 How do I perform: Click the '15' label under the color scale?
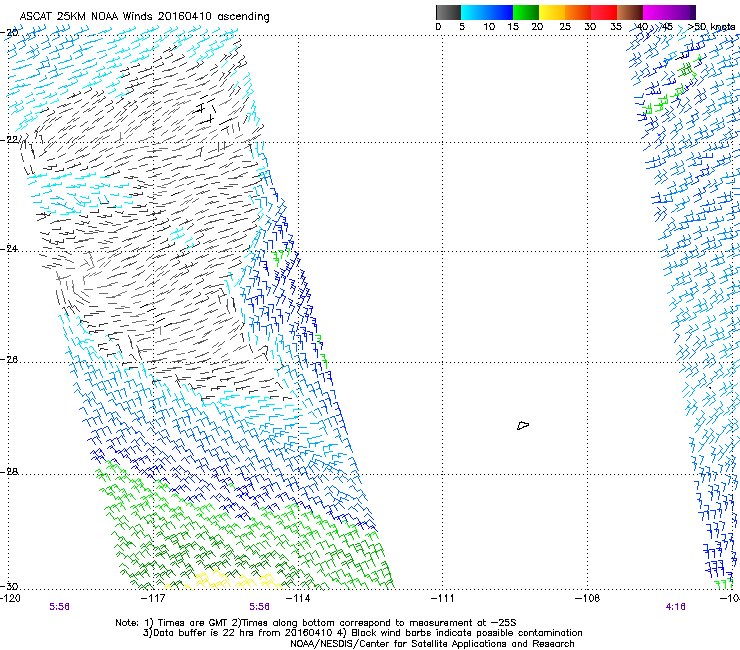coord(513,27)
